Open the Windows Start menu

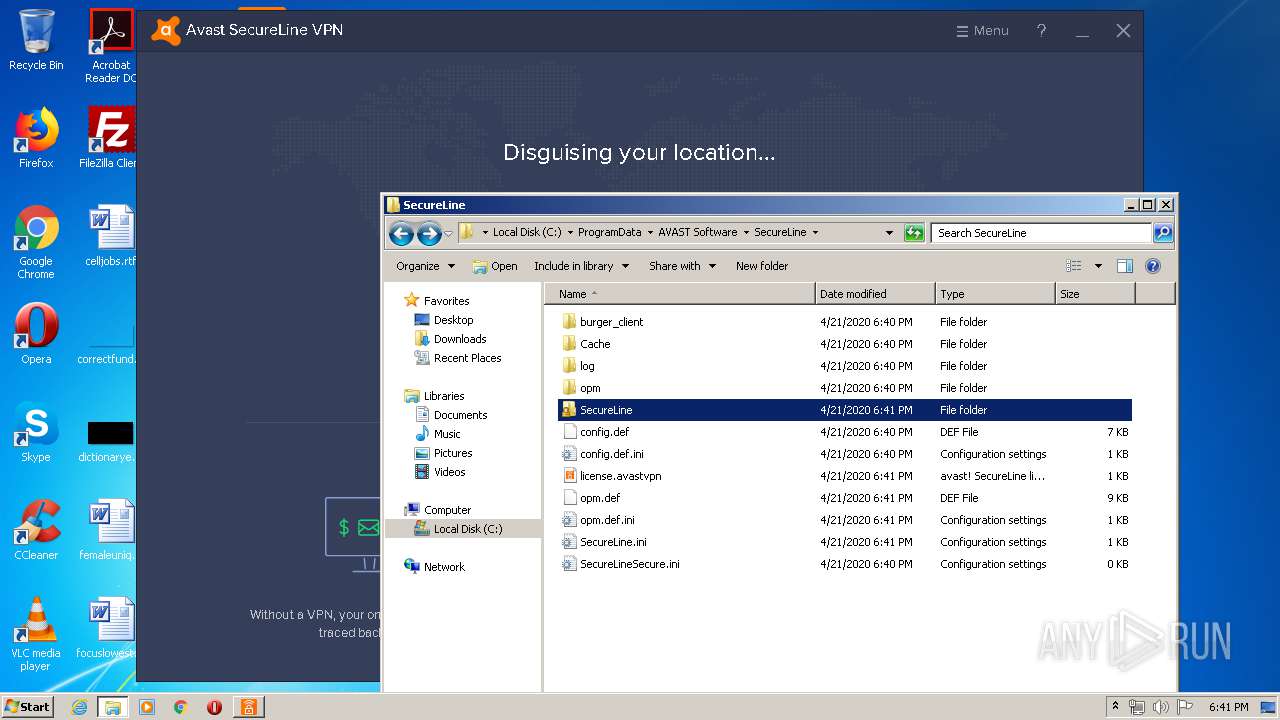(x=28, y=707)
